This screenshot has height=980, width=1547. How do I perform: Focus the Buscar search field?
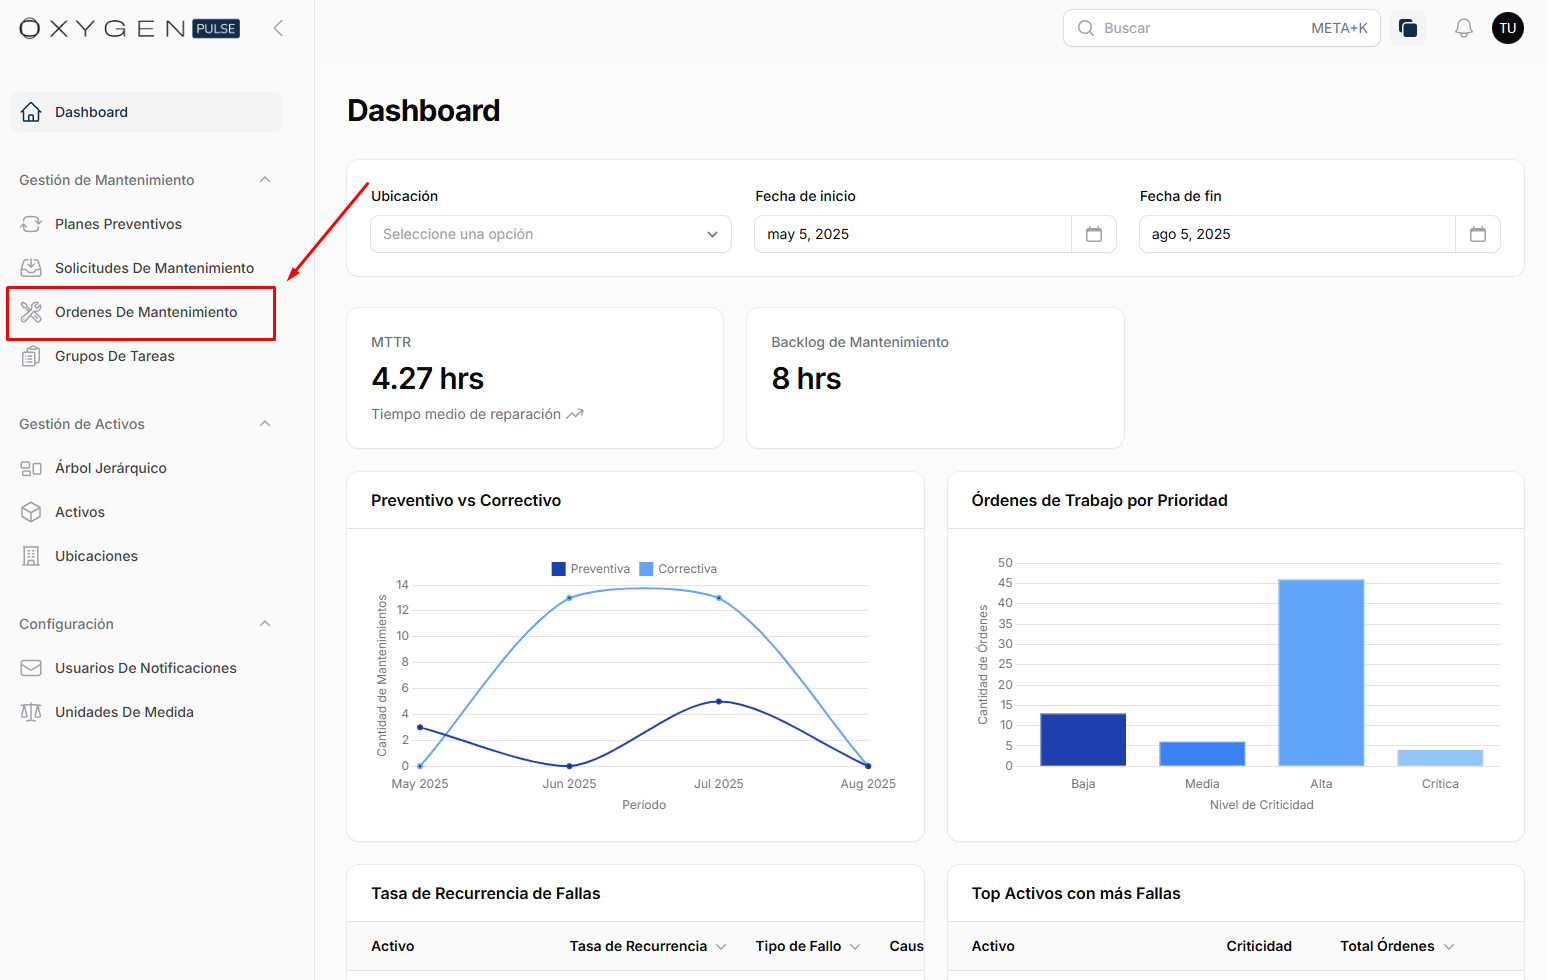[1200, 28]
